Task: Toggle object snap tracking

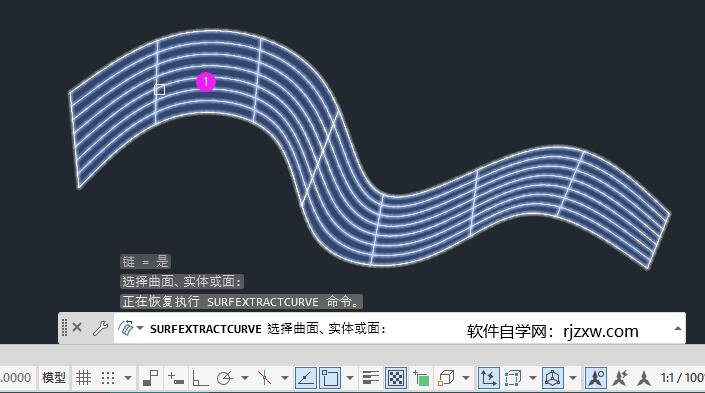Action: pos(306,378)
